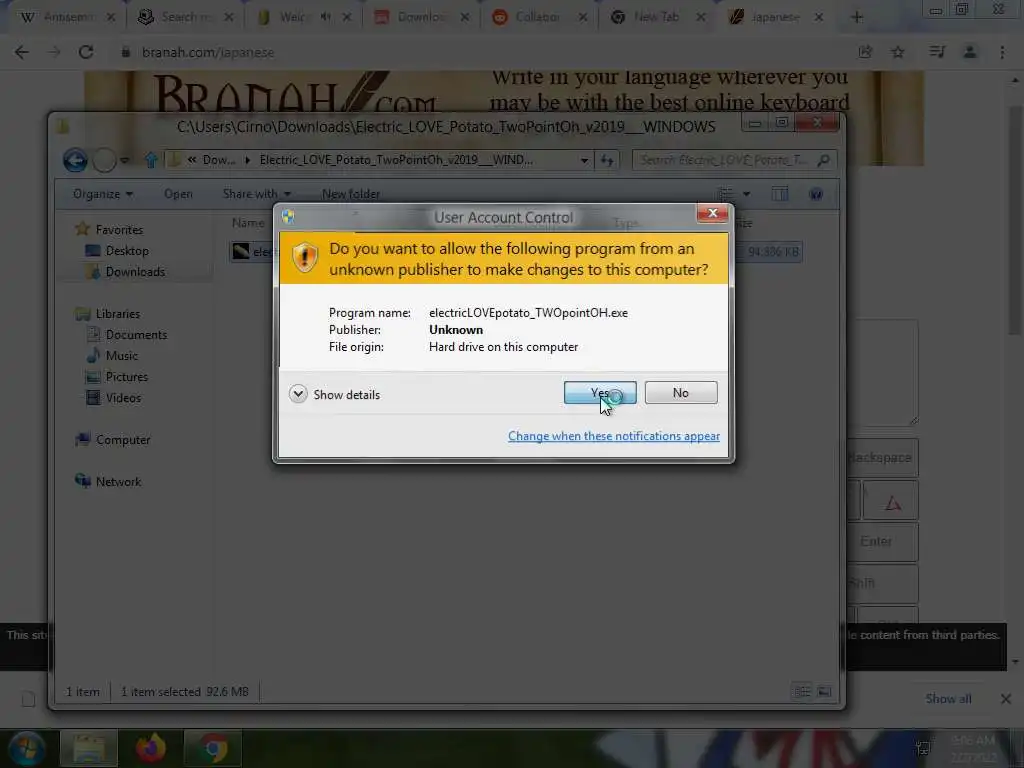Select Computer in the navigation pane
Image resolution: width=1024 pixels, height=768 pixels.
click(123, 440)
